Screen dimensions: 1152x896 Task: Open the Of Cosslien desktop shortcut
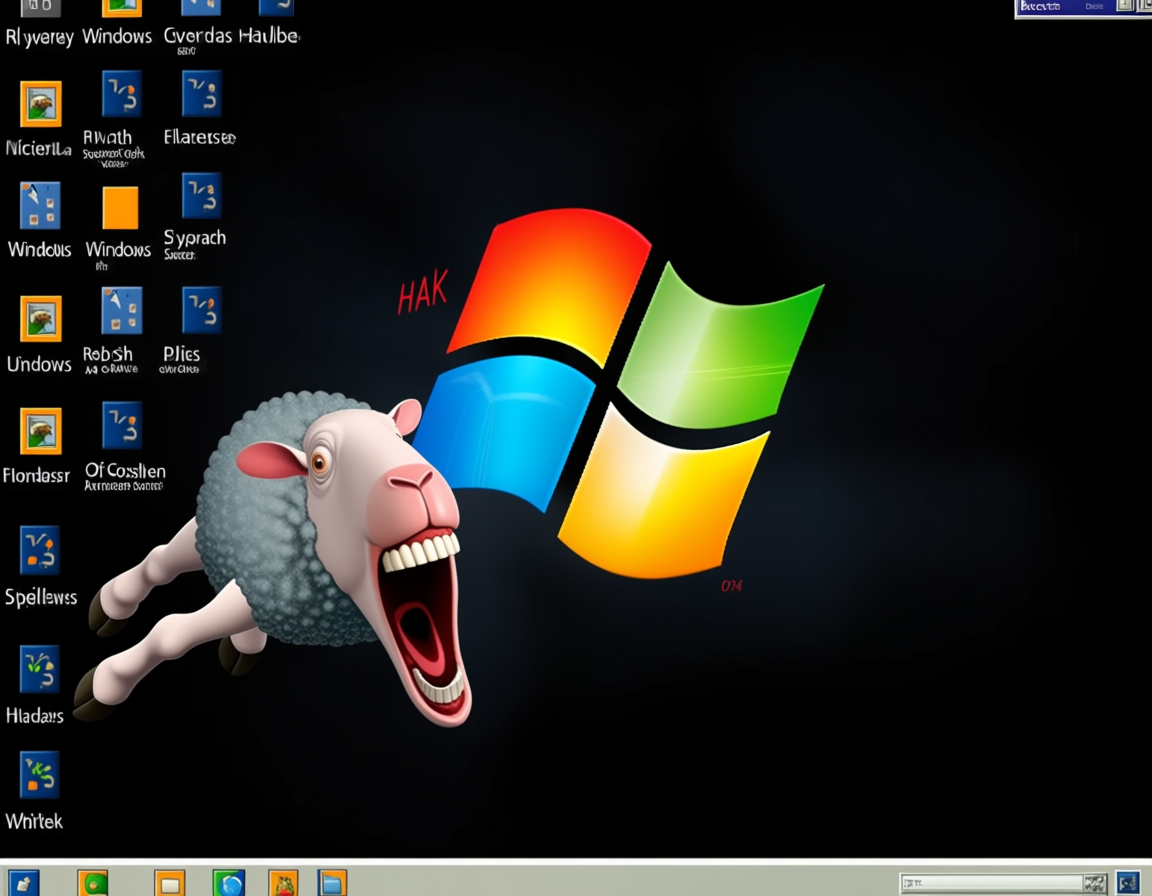122,424
